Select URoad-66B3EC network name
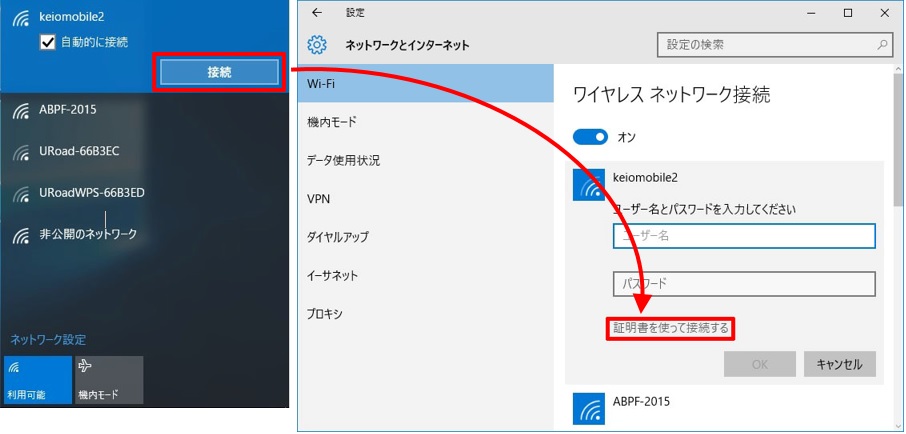This screenshot has width=906, height=434. tap(79, 151)
